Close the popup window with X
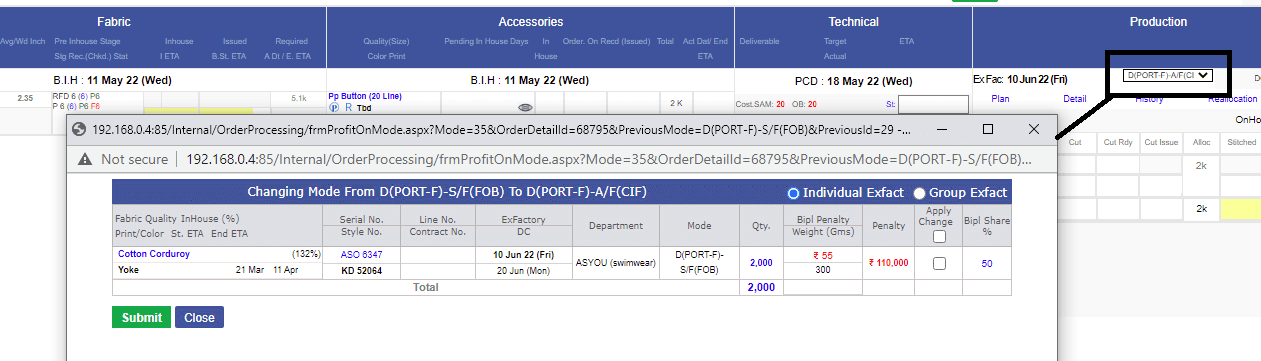The image size is (1261, 361). coord(1034,129)
